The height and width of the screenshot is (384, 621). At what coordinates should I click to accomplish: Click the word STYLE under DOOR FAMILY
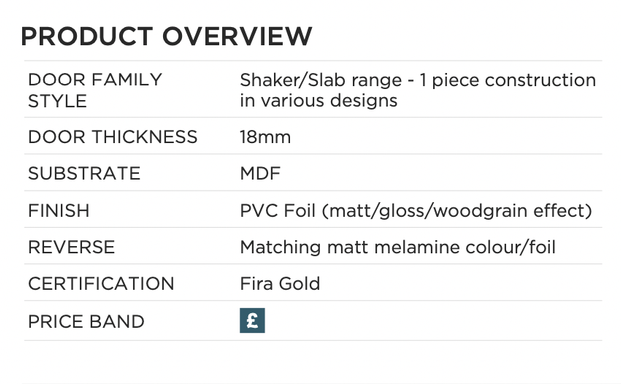[x=57, y=101]
